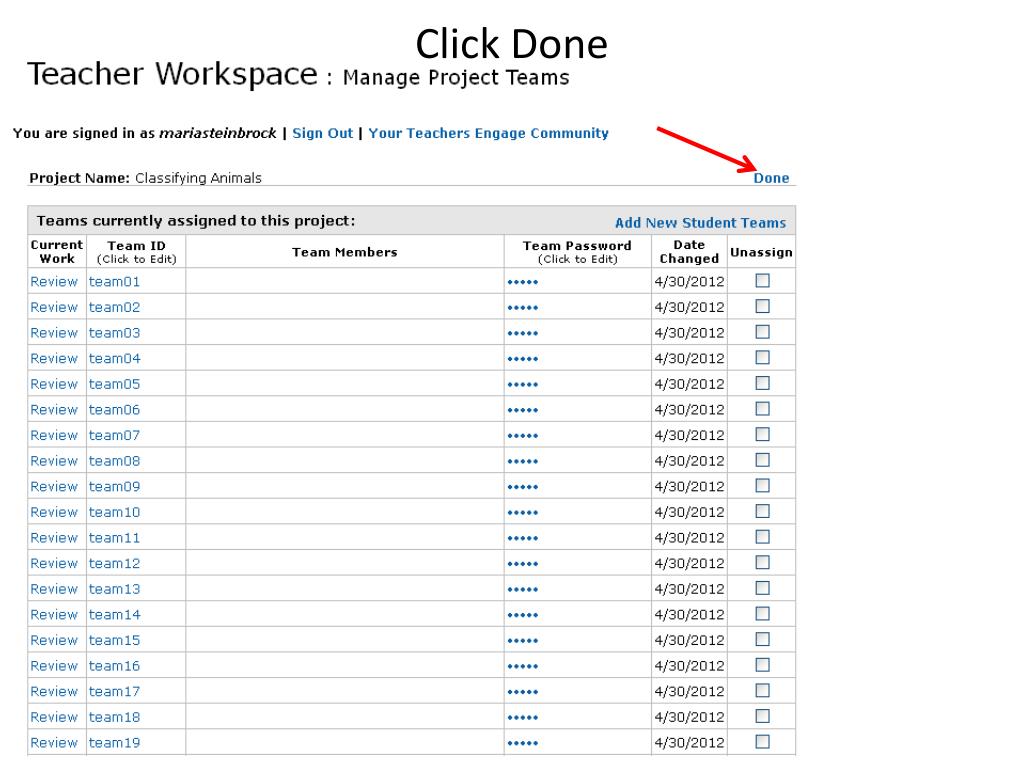
Task: Check Unassign box for team18
Action: tap(762, 716)
